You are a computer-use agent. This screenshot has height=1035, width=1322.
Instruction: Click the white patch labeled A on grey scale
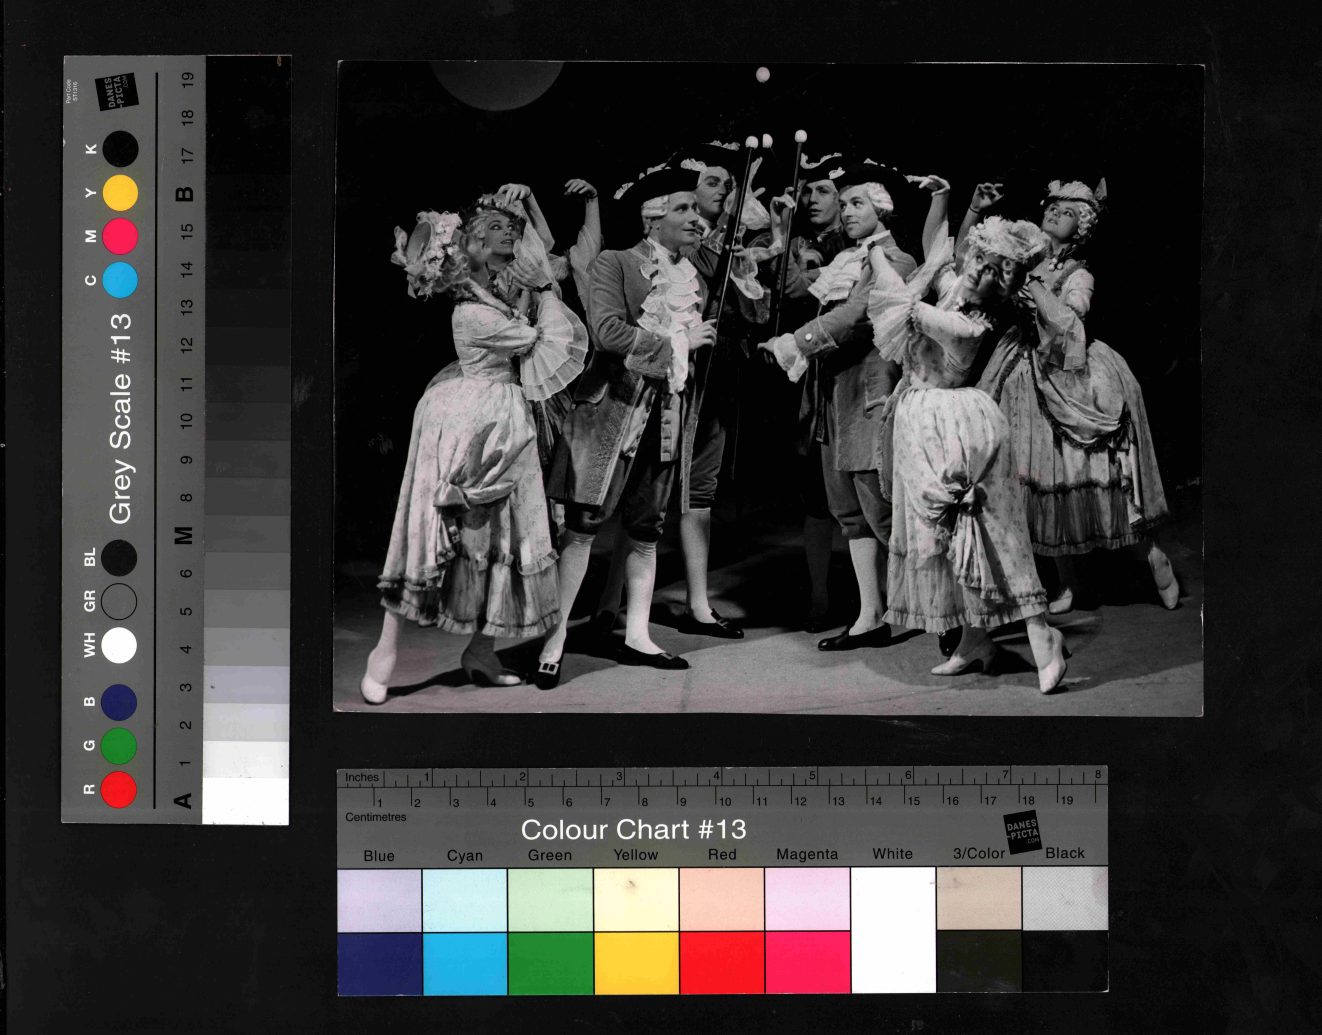245,801
